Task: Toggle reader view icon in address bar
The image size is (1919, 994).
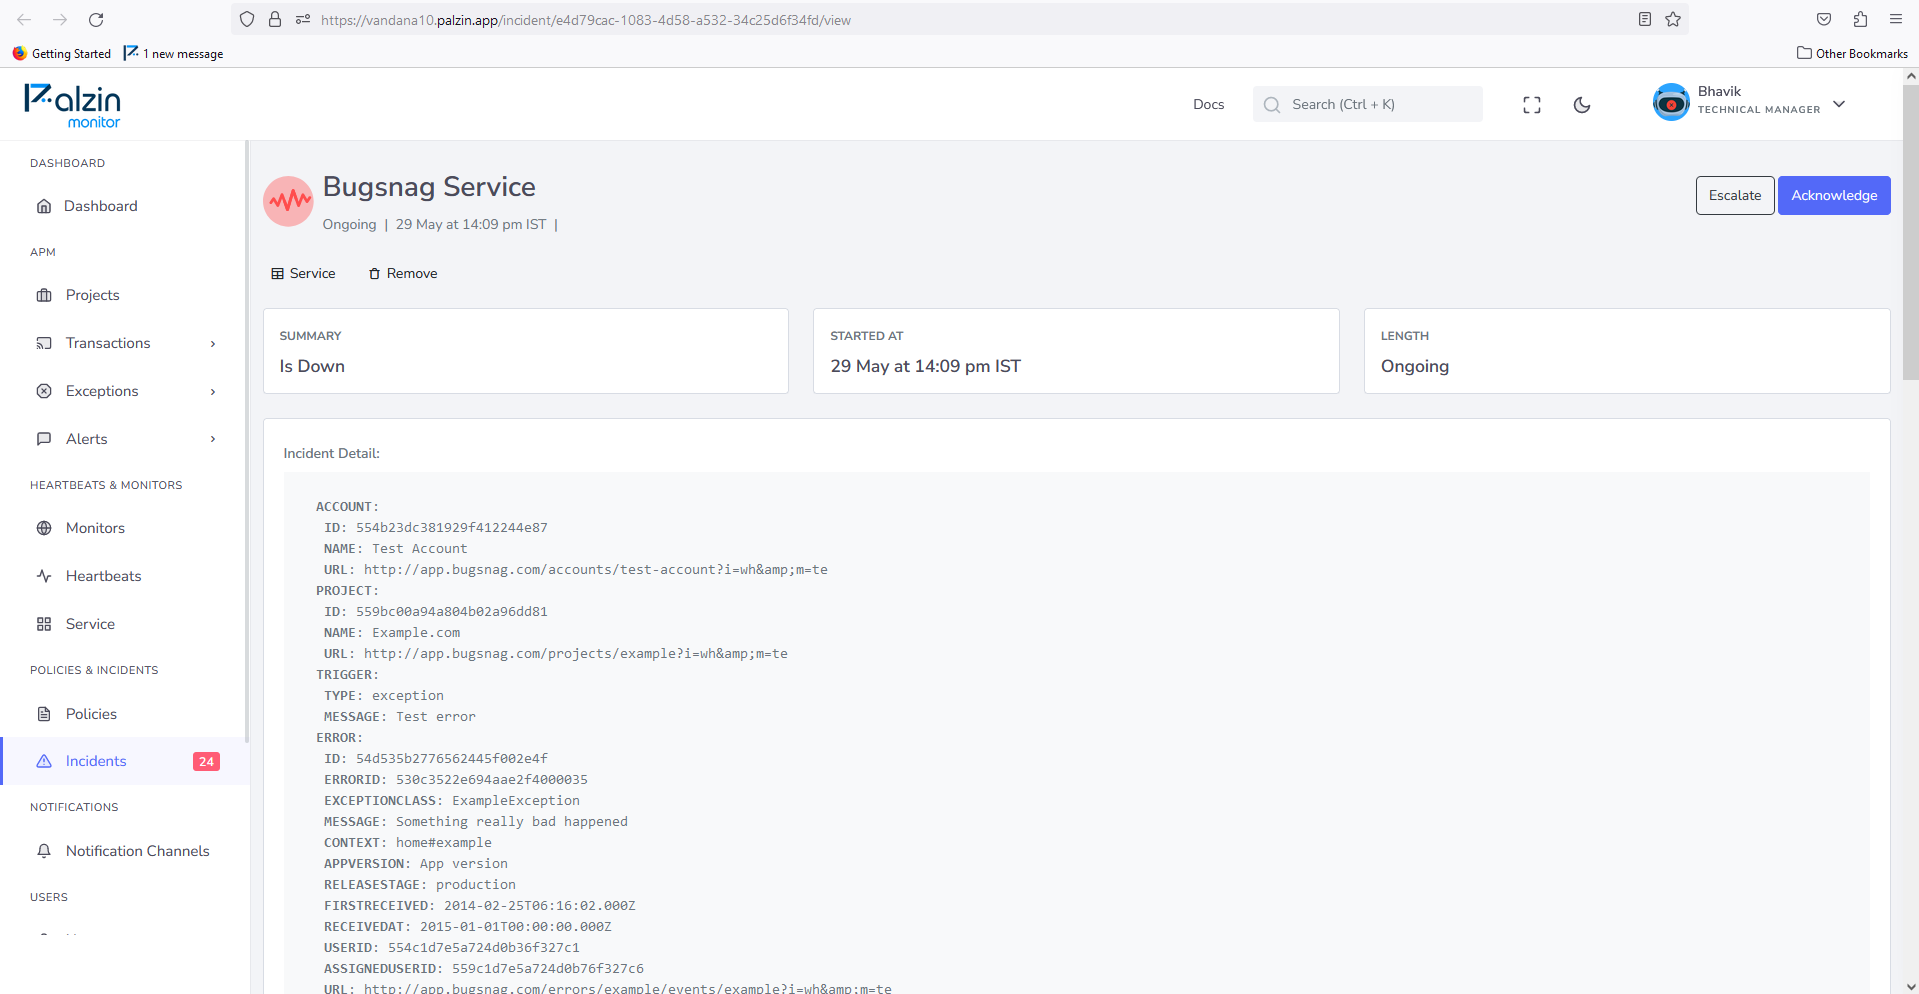Action: pos(1645,19)
